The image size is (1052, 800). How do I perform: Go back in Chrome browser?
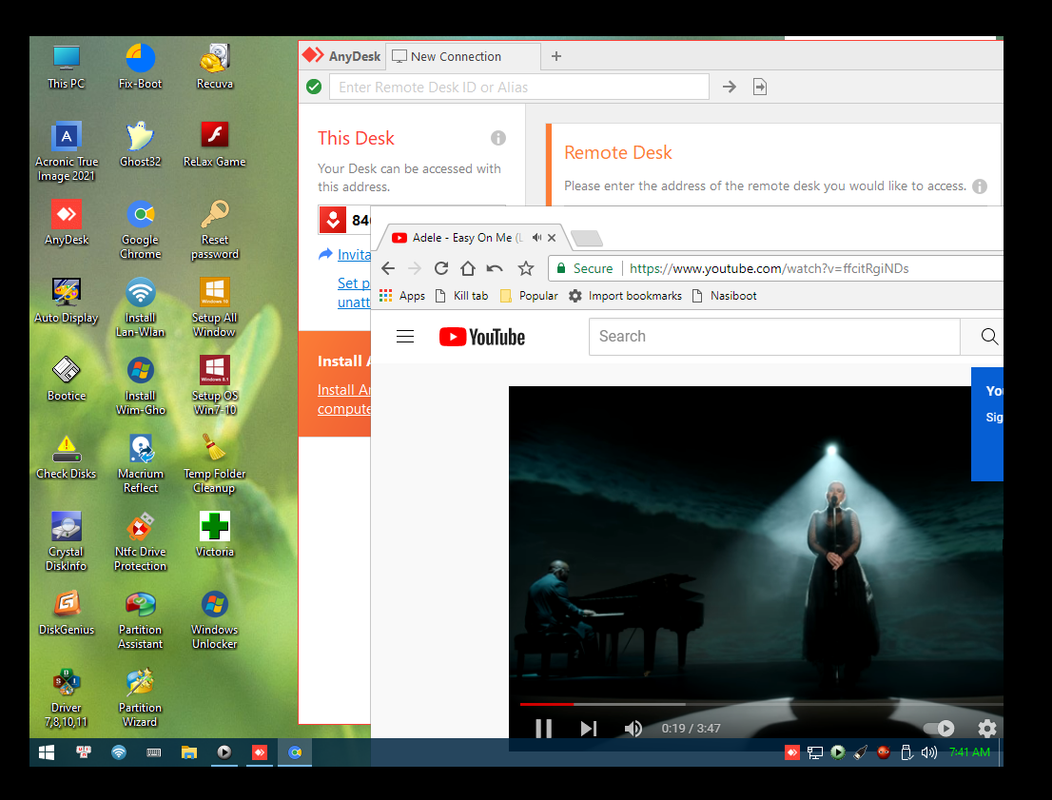pos(388,268)
